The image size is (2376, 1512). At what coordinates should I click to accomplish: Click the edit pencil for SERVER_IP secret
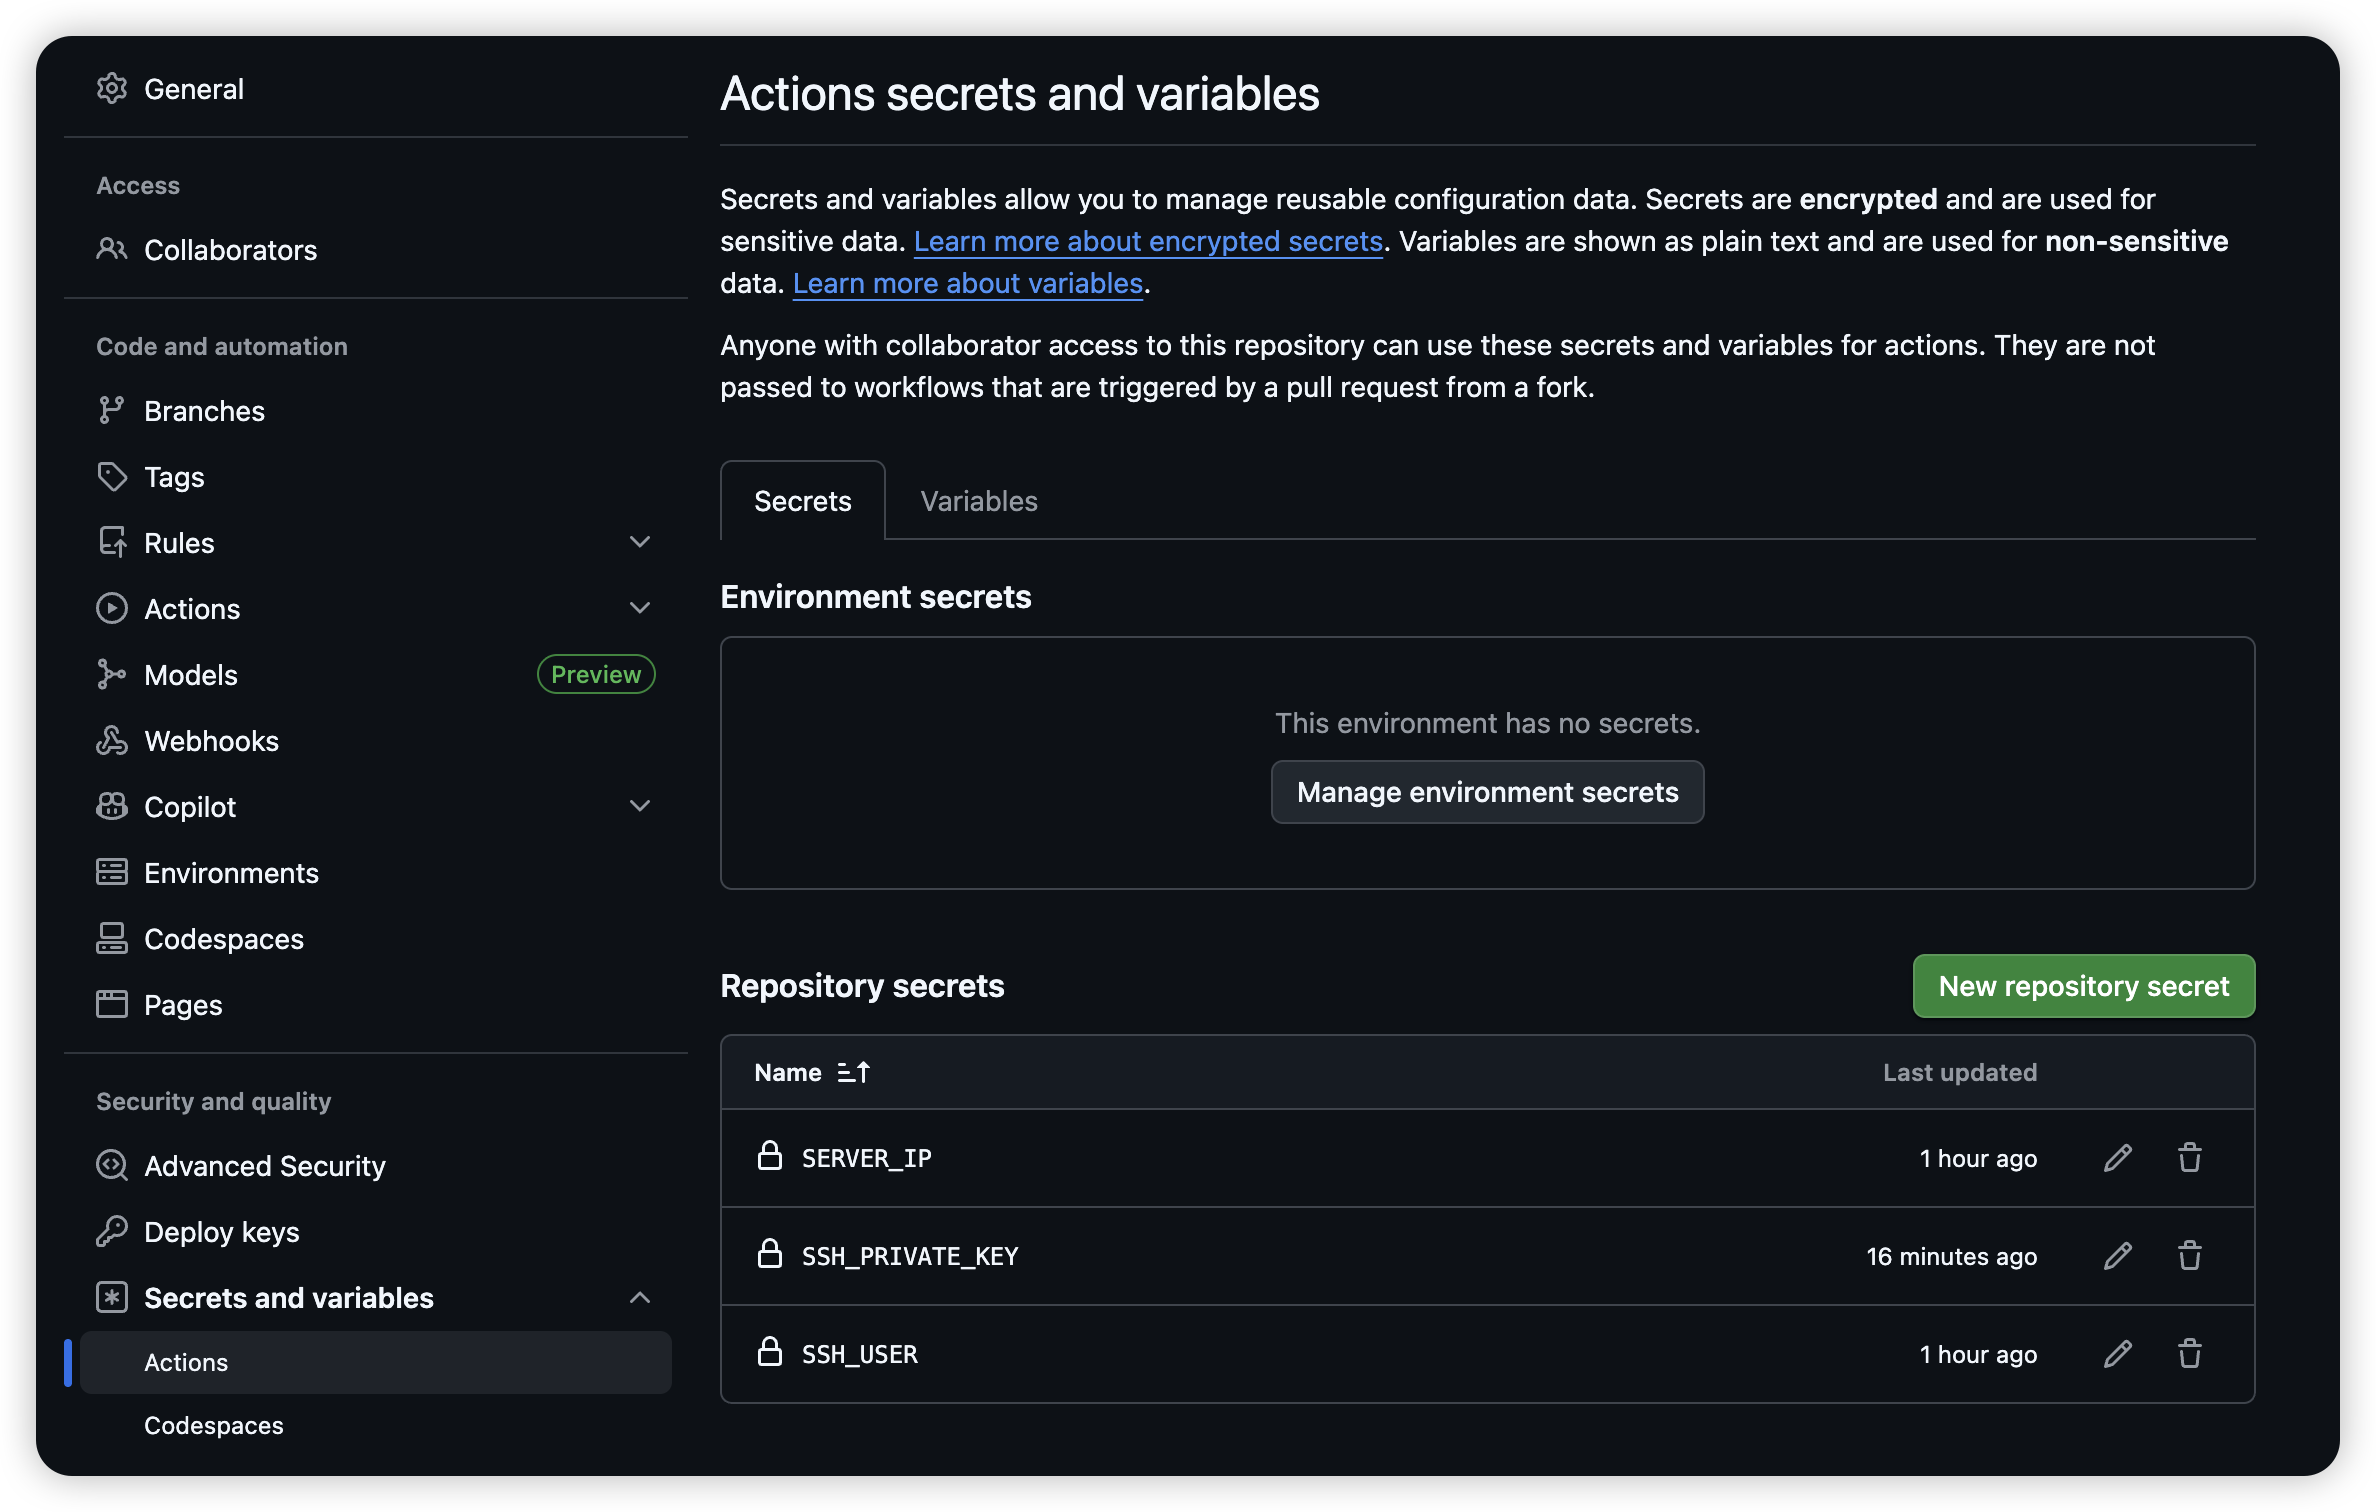pos(2117,1158)
